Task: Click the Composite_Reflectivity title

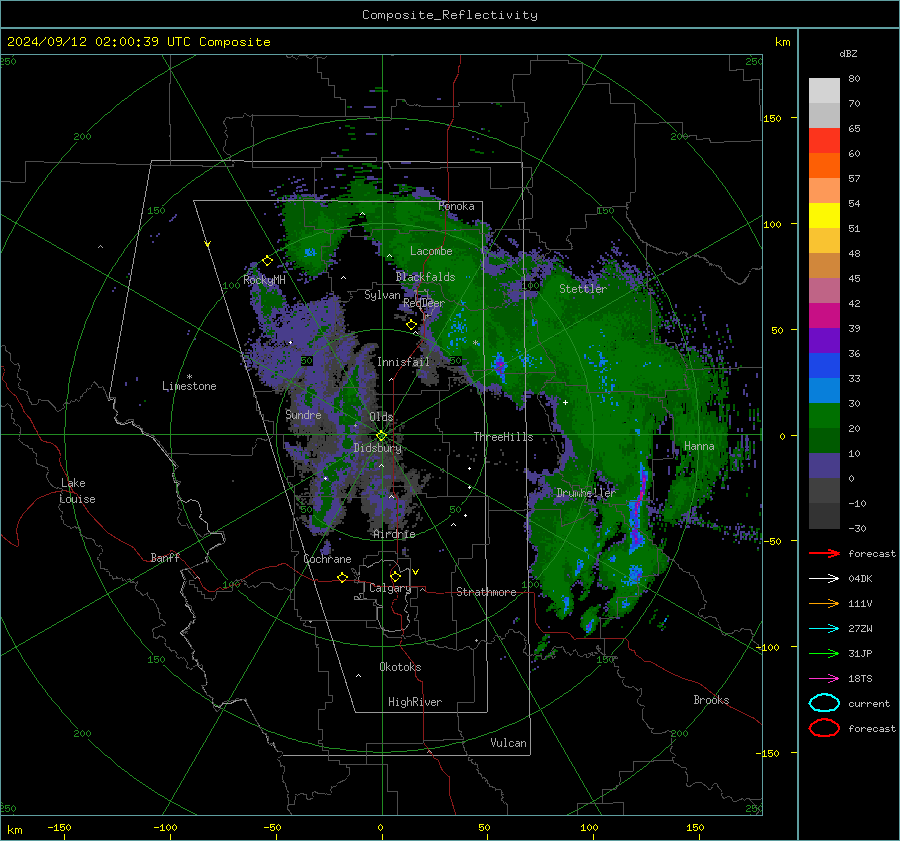Action: click(x=450, y=15)
